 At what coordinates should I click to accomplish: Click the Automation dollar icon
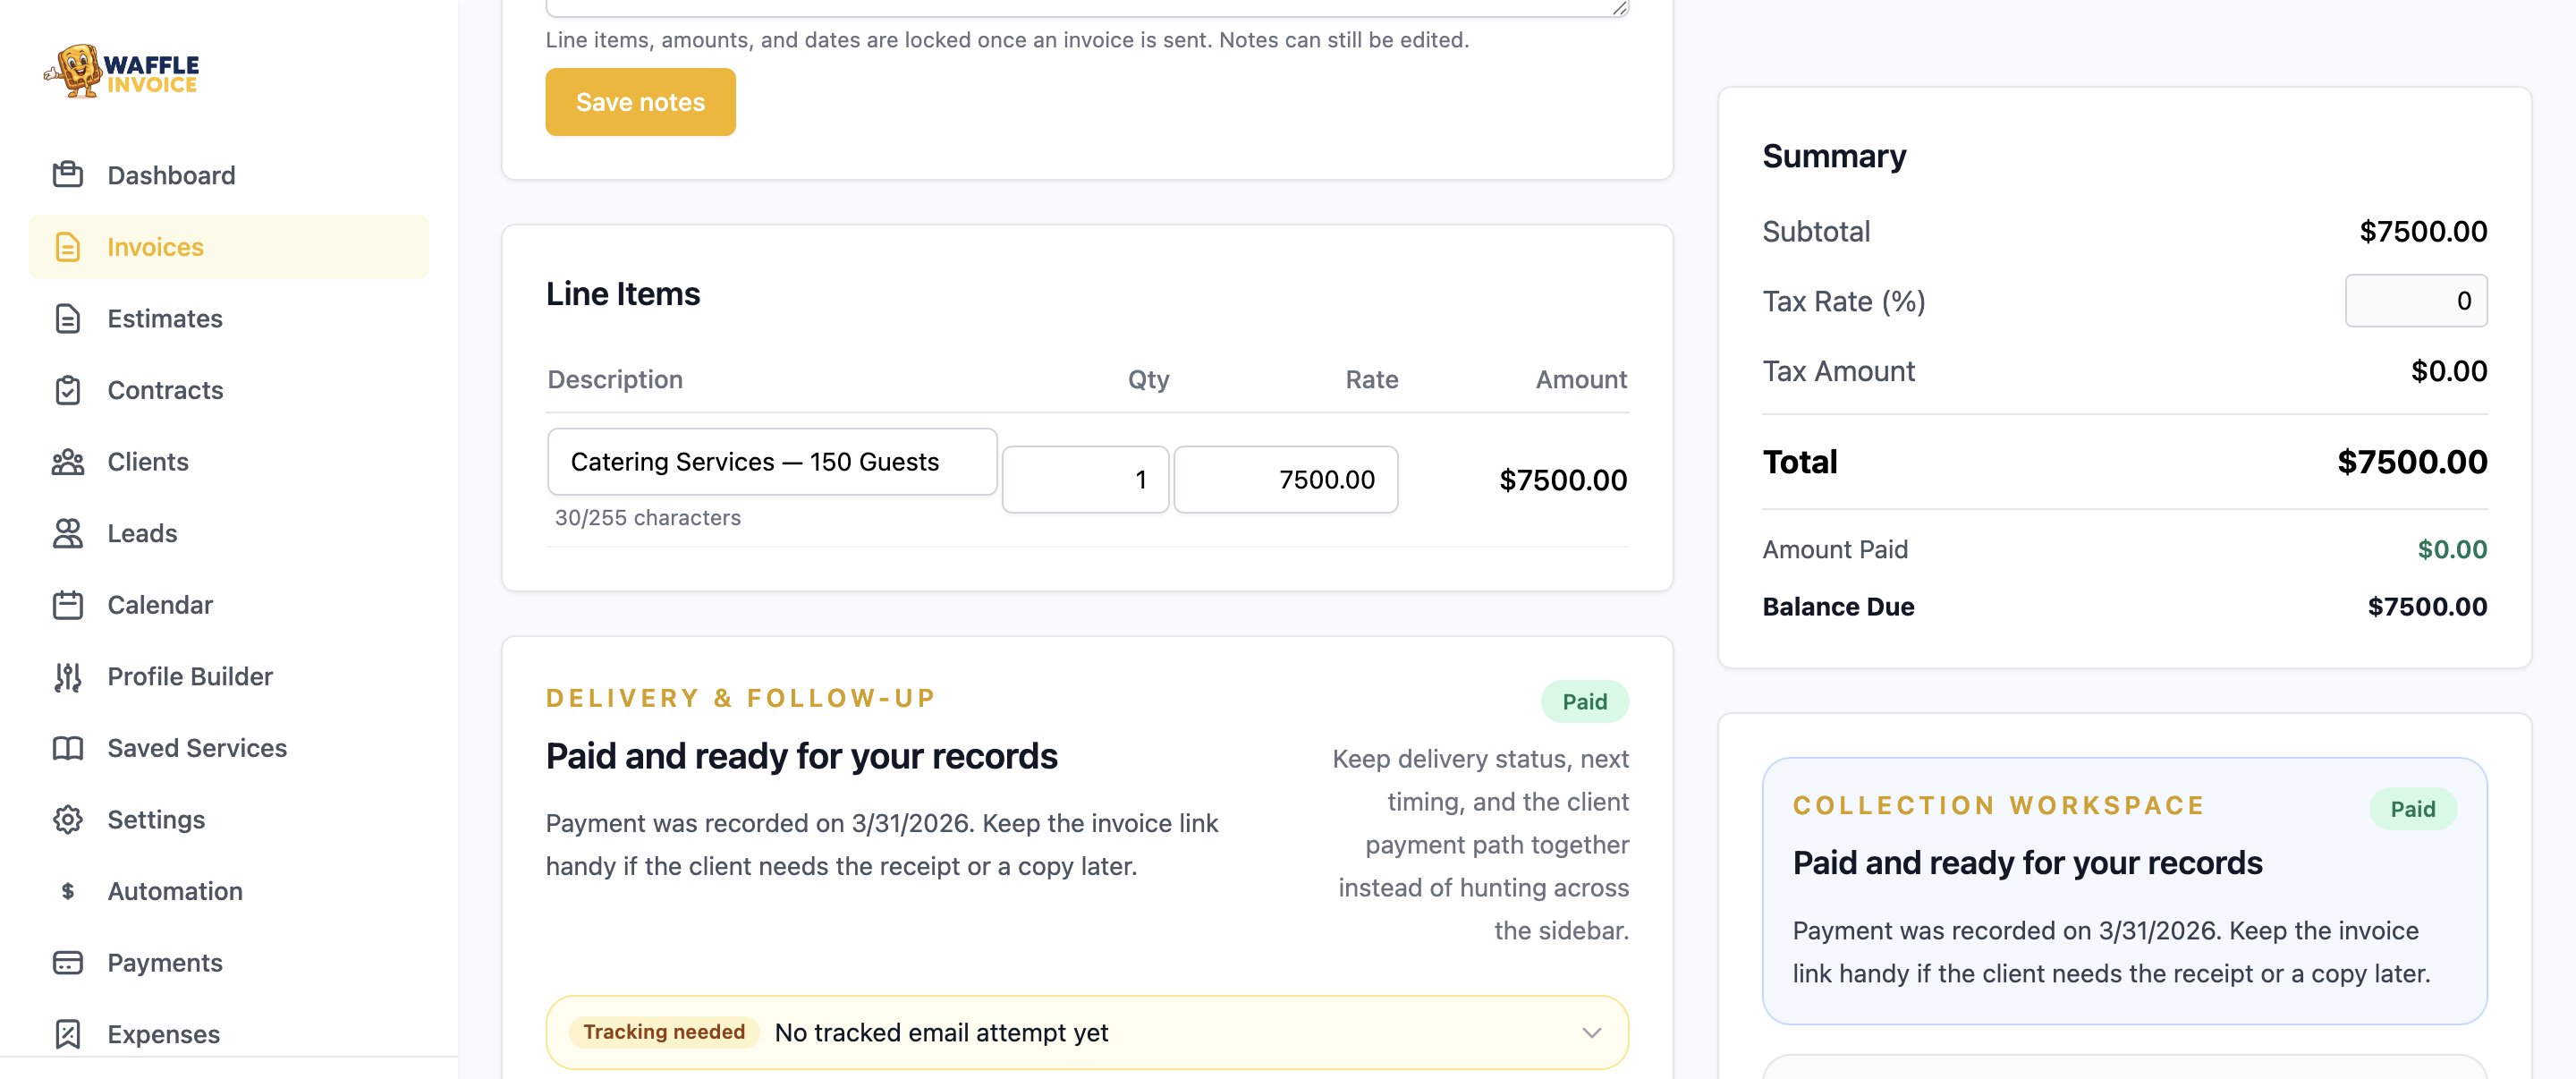coord(67,891)
